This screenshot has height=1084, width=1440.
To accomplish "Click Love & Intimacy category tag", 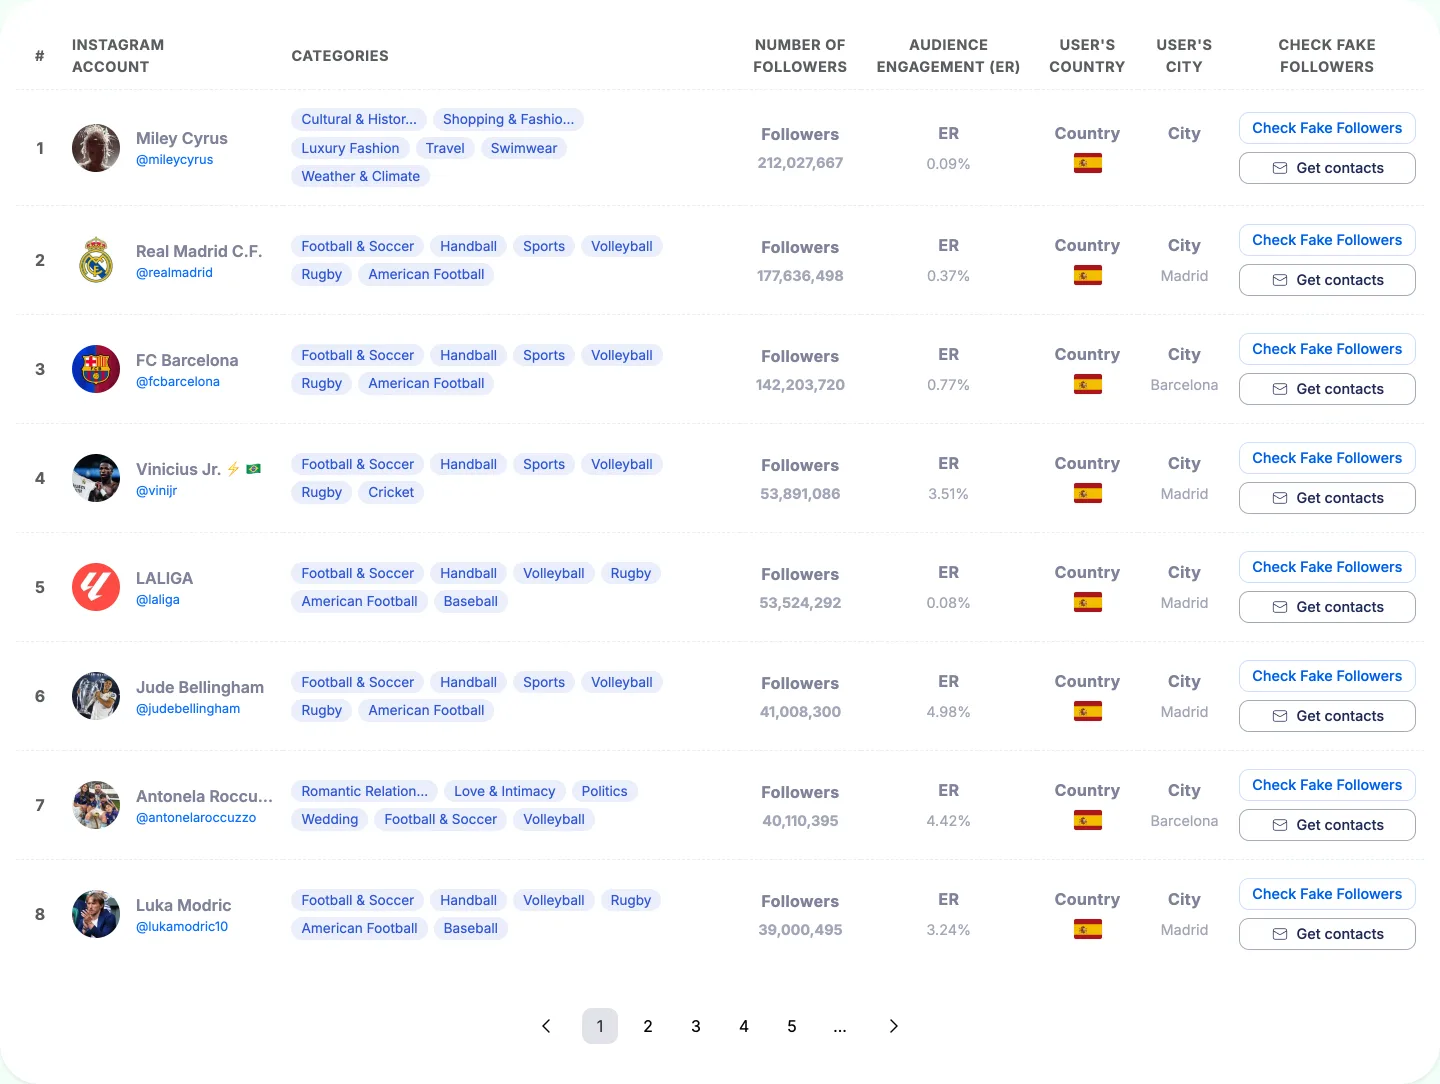I will tap(505, 791).
